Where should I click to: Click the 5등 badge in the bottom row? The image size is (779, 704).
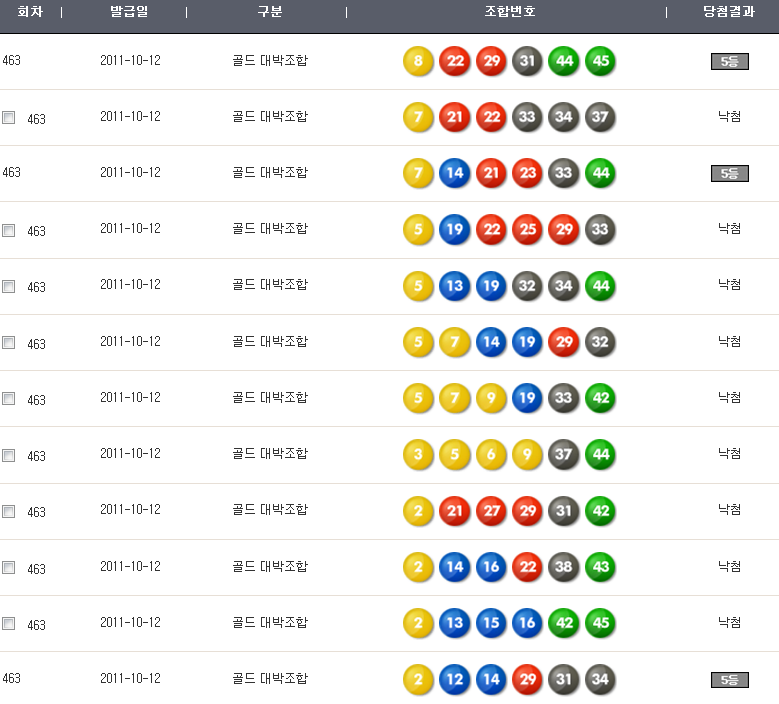[x=729, y=680]
